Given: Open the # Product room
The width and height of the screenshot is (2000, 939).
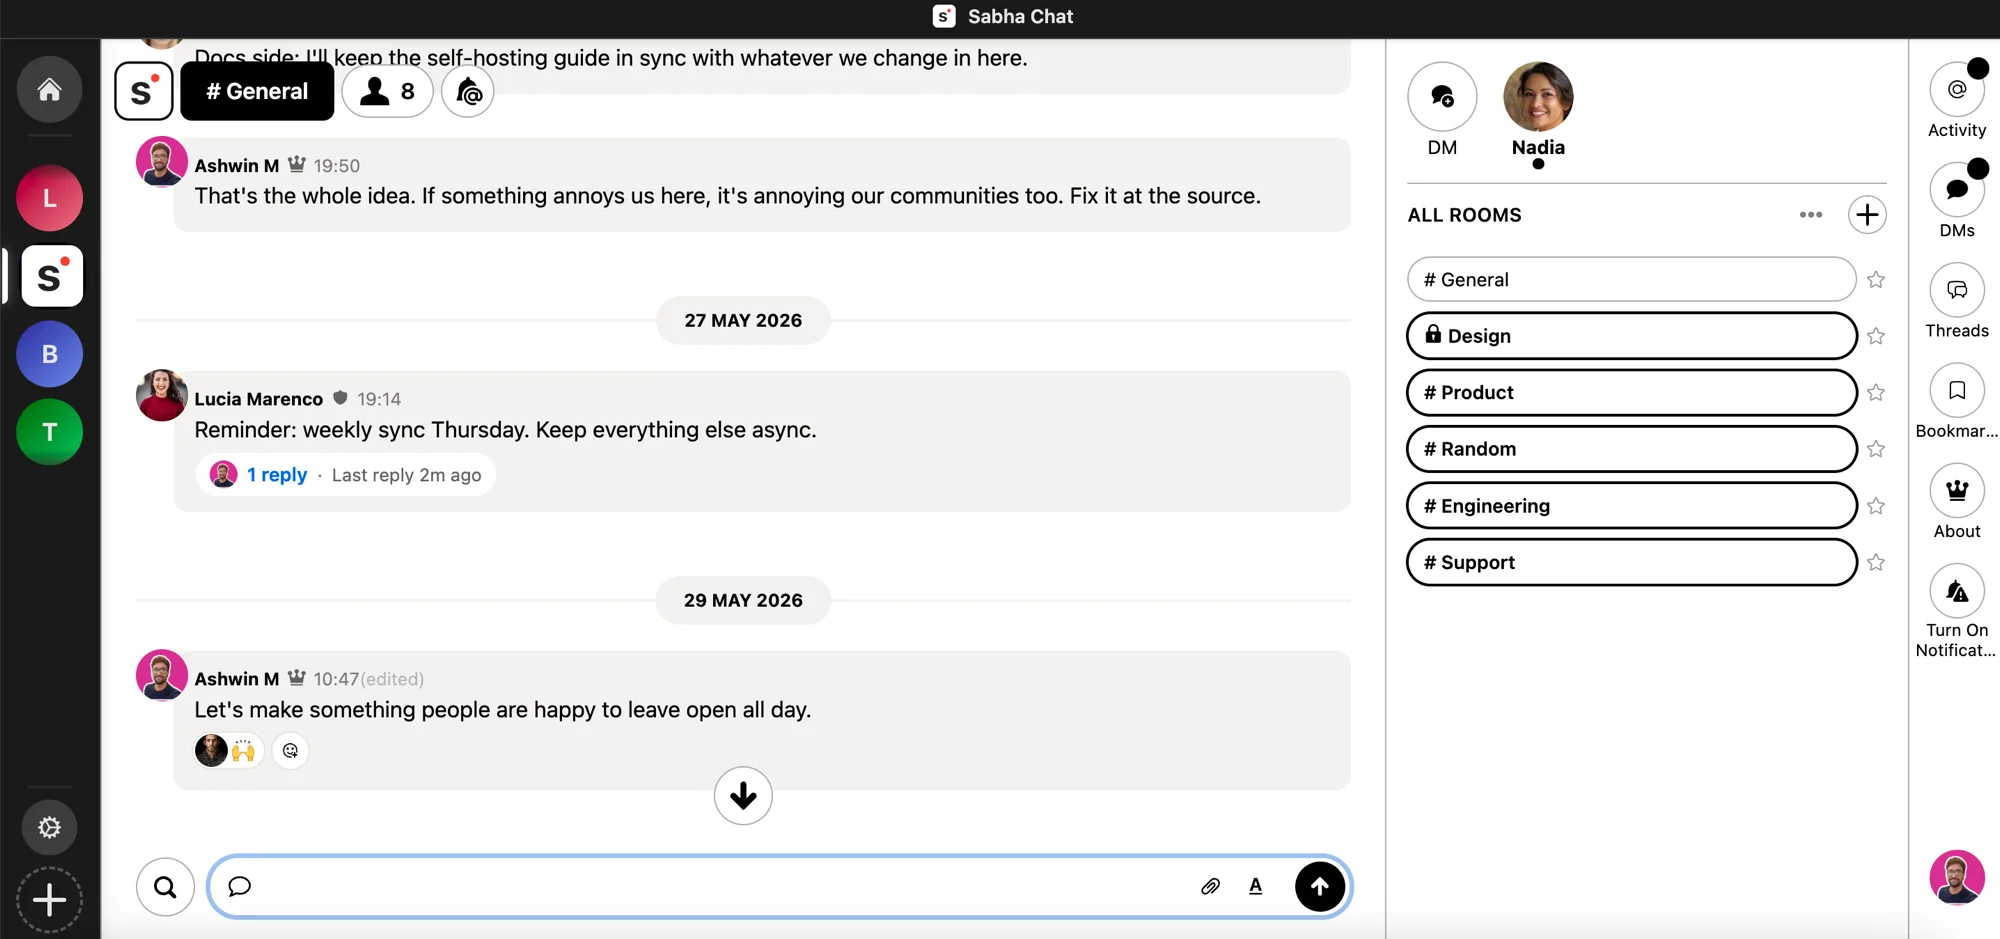Looking at the screenshot, I should [1631, 392].
